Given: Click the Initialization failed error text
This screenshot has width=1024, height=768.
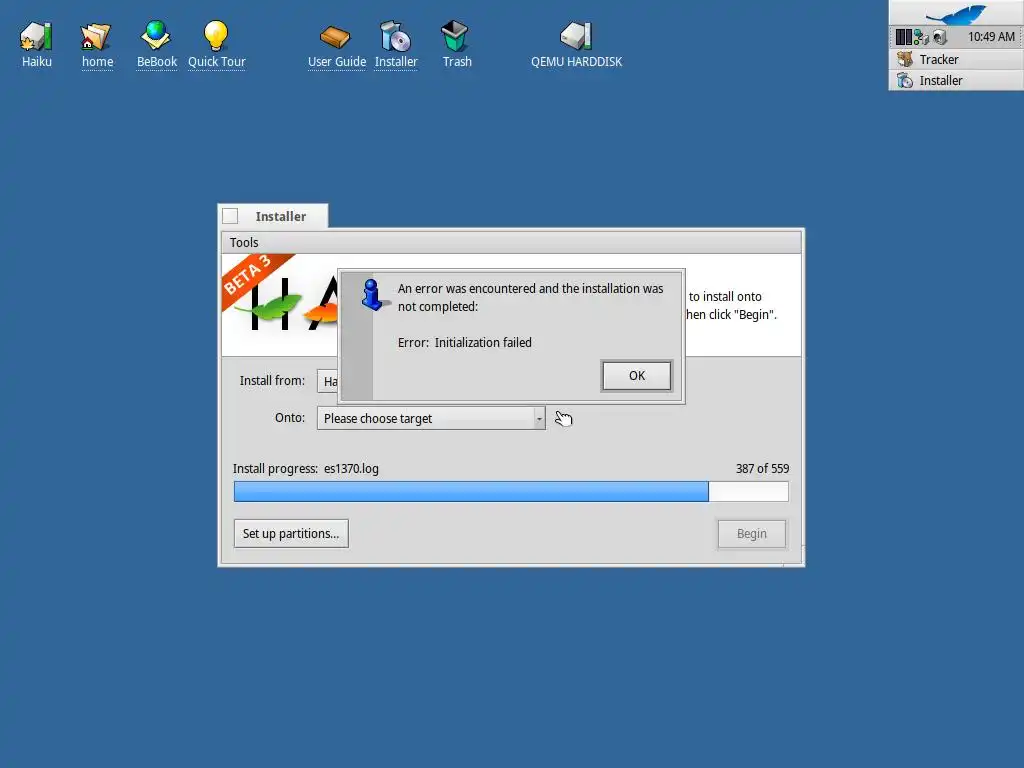Looking at the screenshot, I should 483,342.
